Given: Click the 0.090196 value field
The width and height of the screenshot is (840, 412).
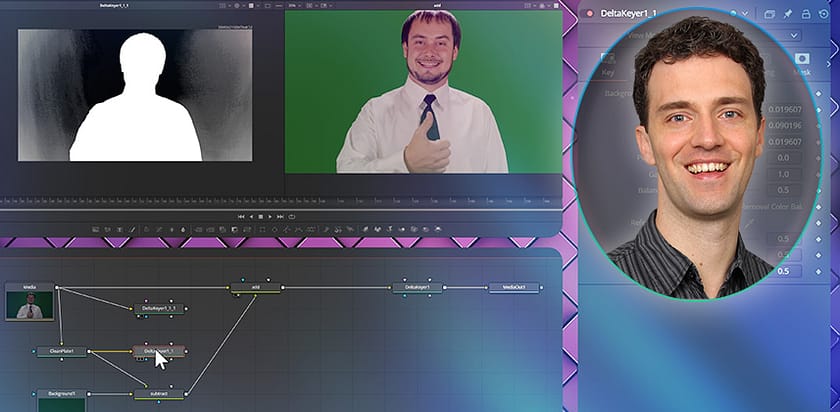Looking at the screenshot, I should point(784,126).
